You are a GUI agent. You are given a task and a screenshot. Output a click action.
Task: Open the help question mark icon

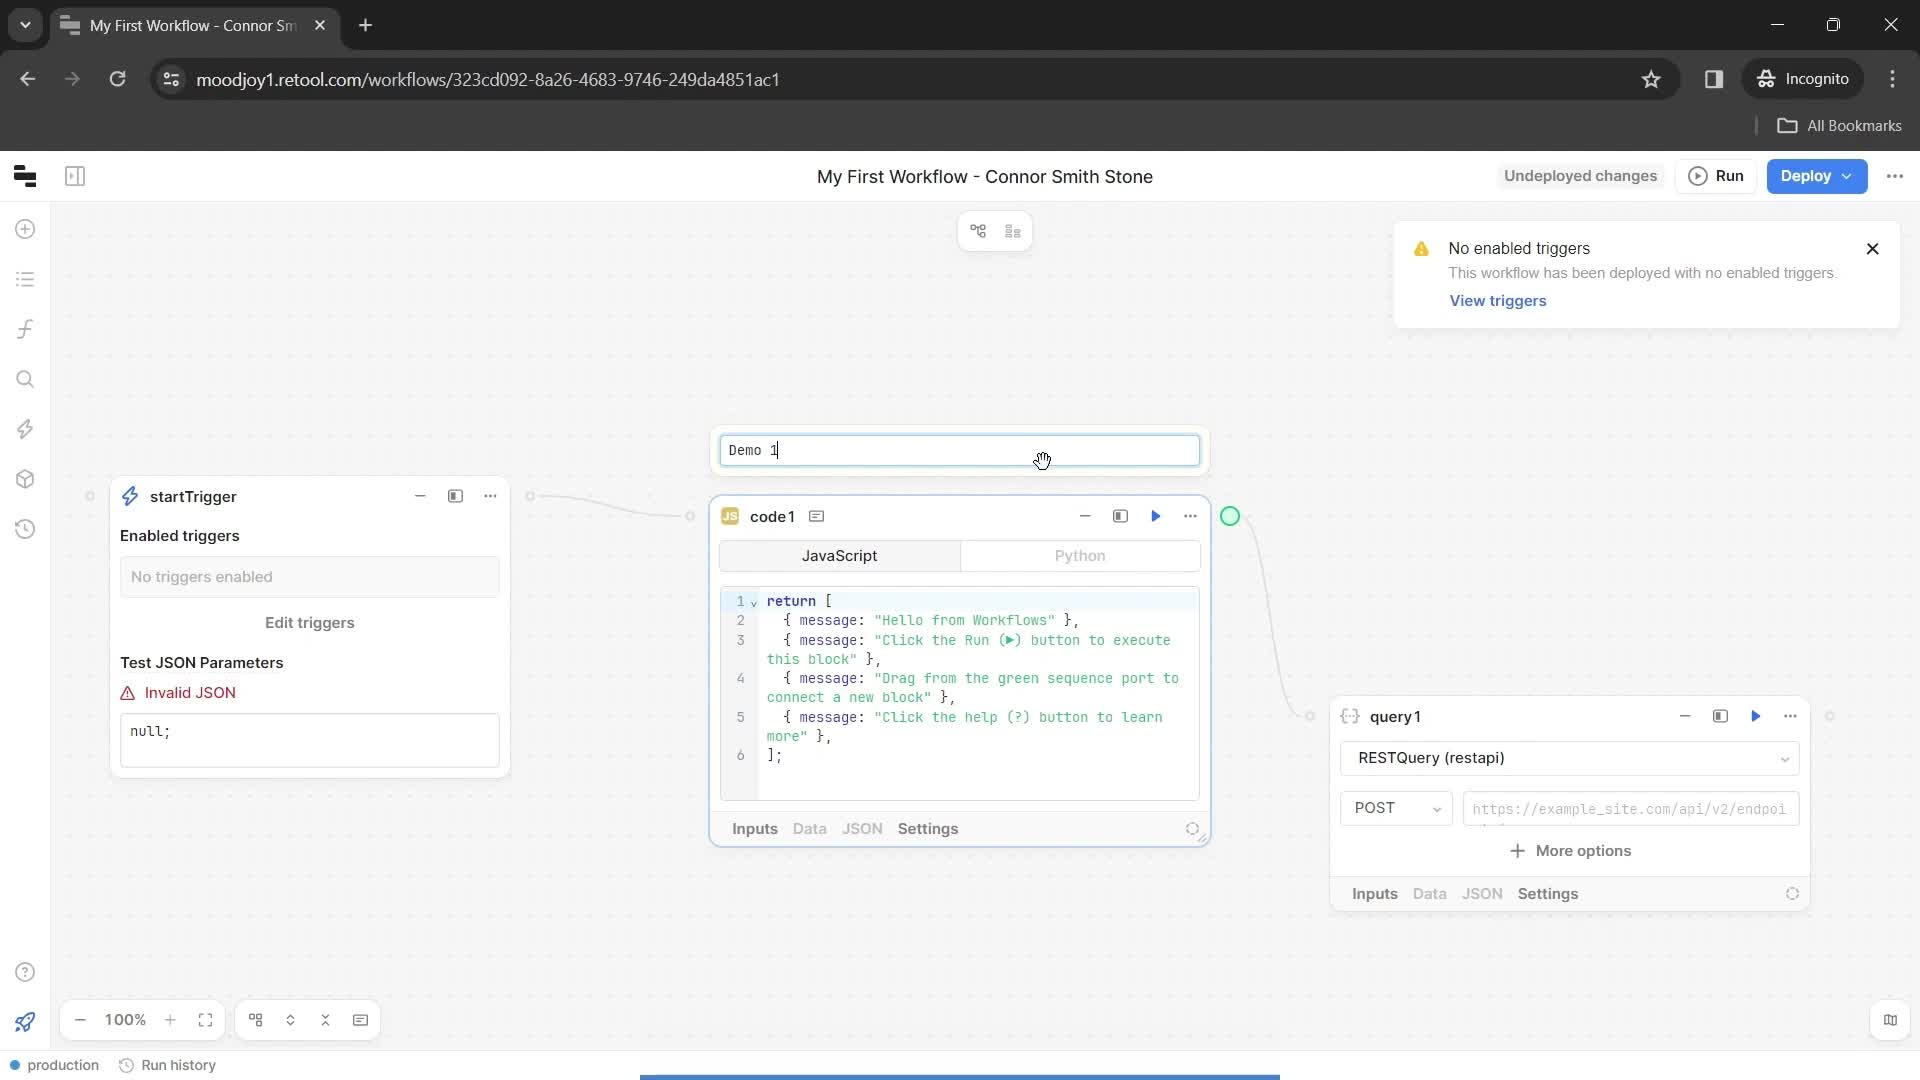(25, 972)
